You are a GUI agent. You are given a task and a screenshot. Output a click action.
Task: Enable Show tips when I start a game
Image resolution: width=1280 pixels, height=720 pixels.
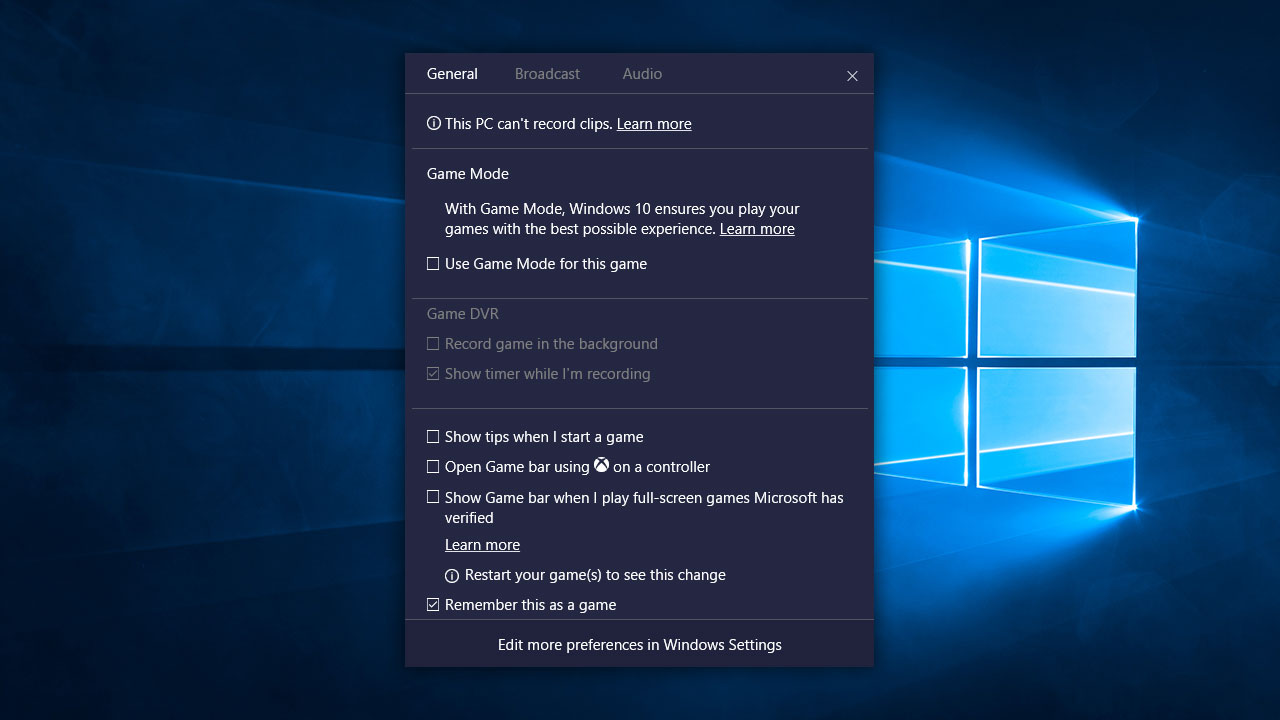[433, 437]
